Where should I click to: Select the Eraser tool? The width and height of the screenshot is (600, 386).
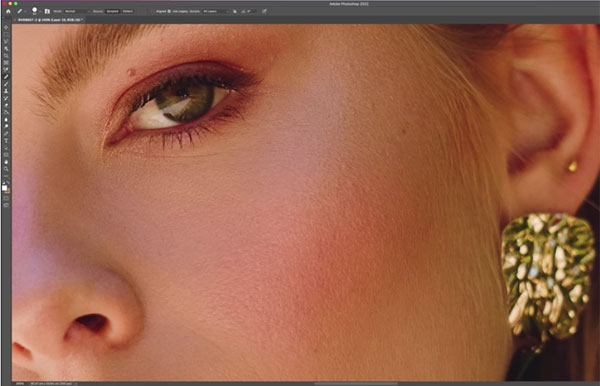(x=6, y=105)
